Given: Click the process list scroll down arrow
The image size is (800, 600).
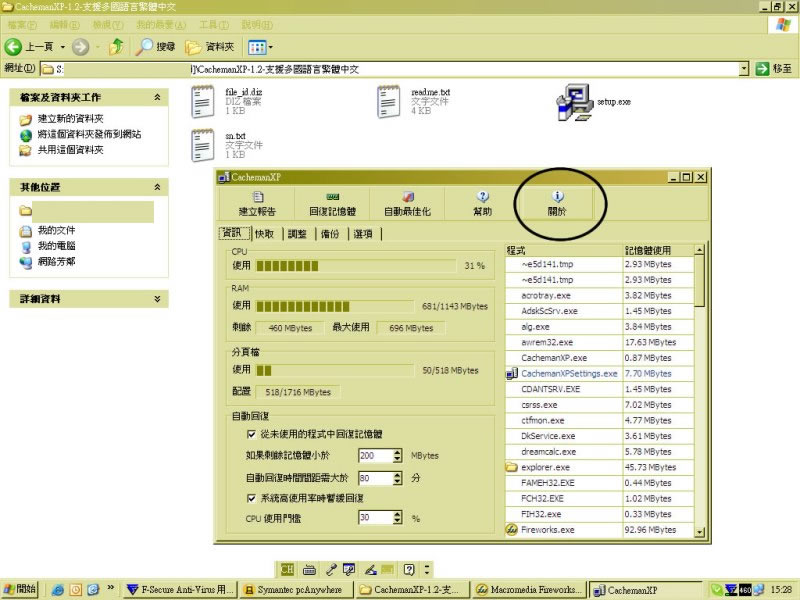Looking at the screenshot, I should pos(699,532).
